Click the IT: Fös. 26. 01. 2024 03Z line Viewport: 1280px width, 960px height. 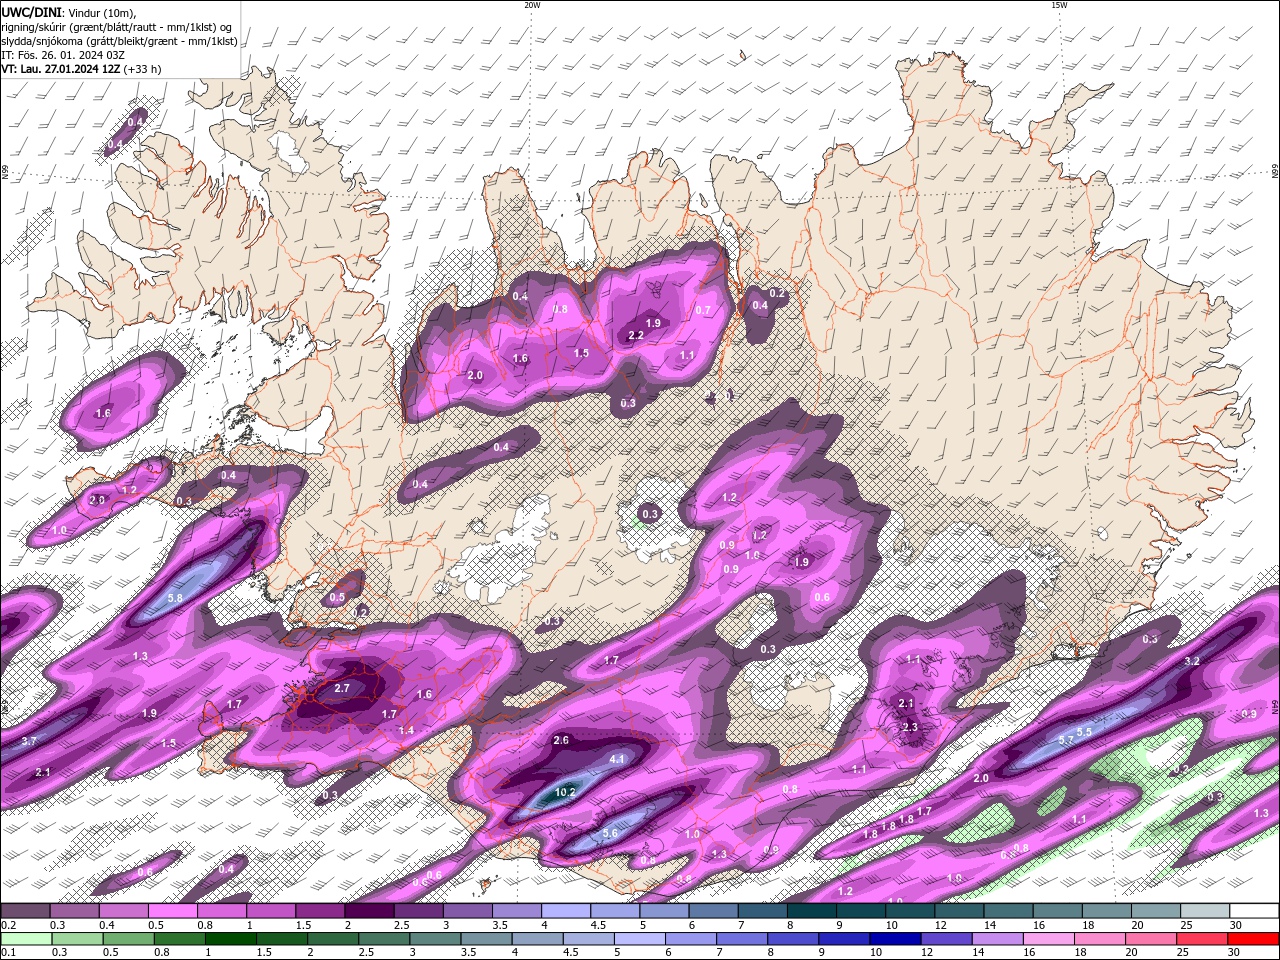pyautogui.click(x=63, y=55)
